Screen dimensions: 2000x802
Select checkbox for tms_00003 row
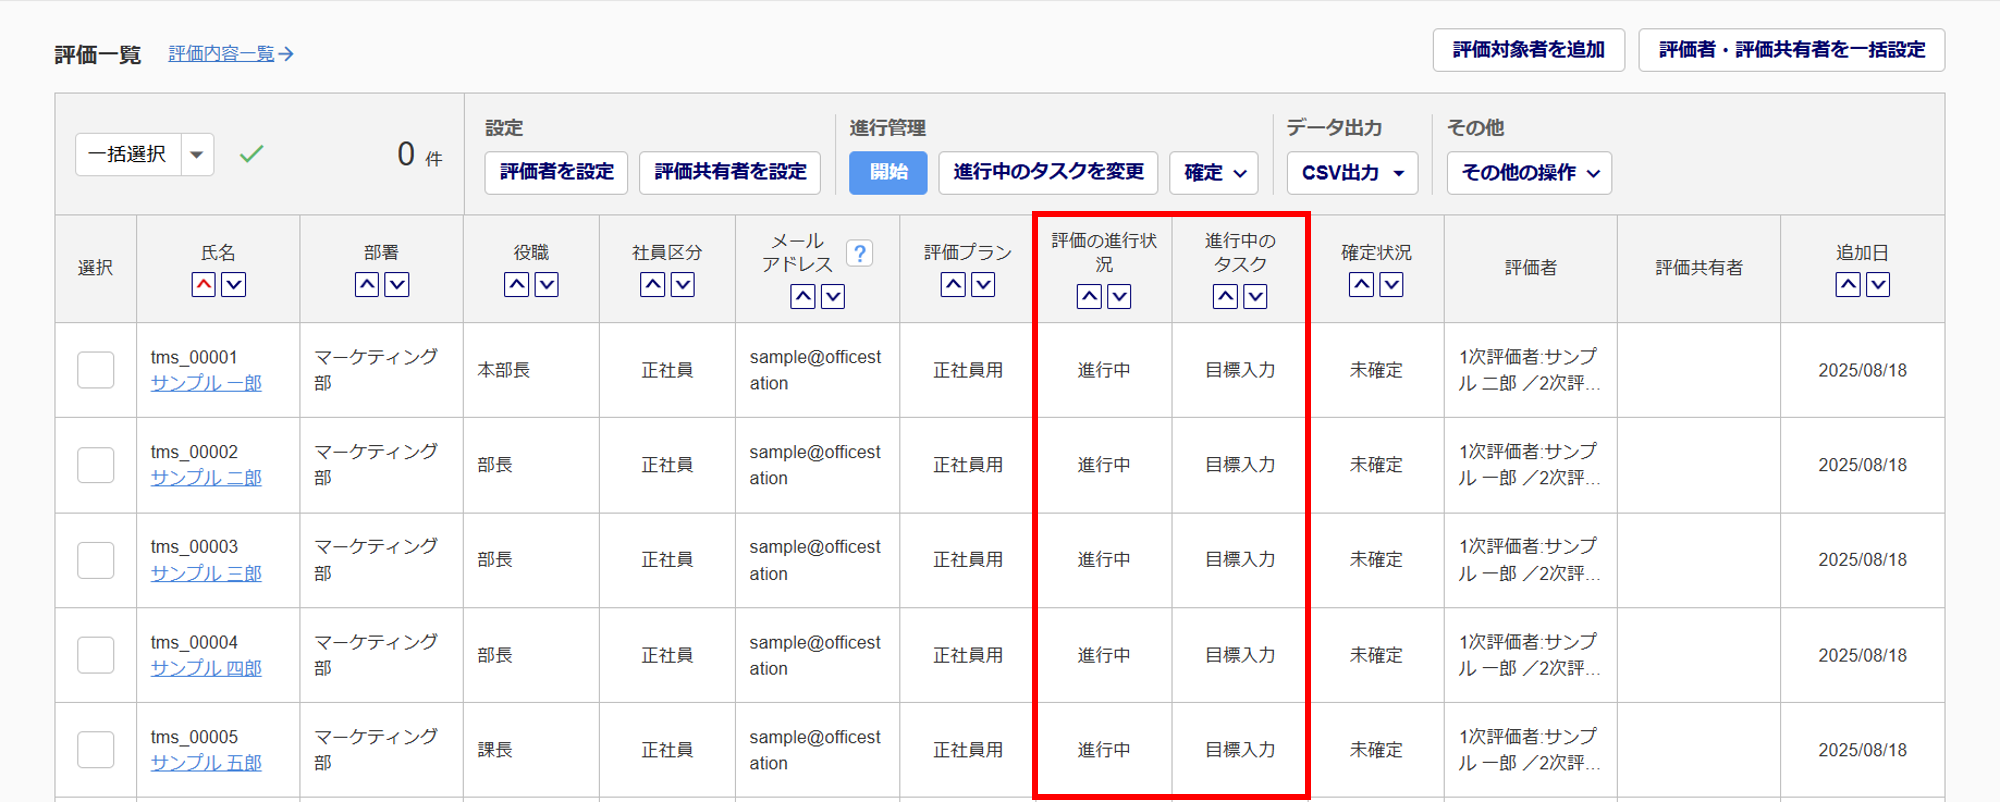pyautogui.click(x=96, y=560)
